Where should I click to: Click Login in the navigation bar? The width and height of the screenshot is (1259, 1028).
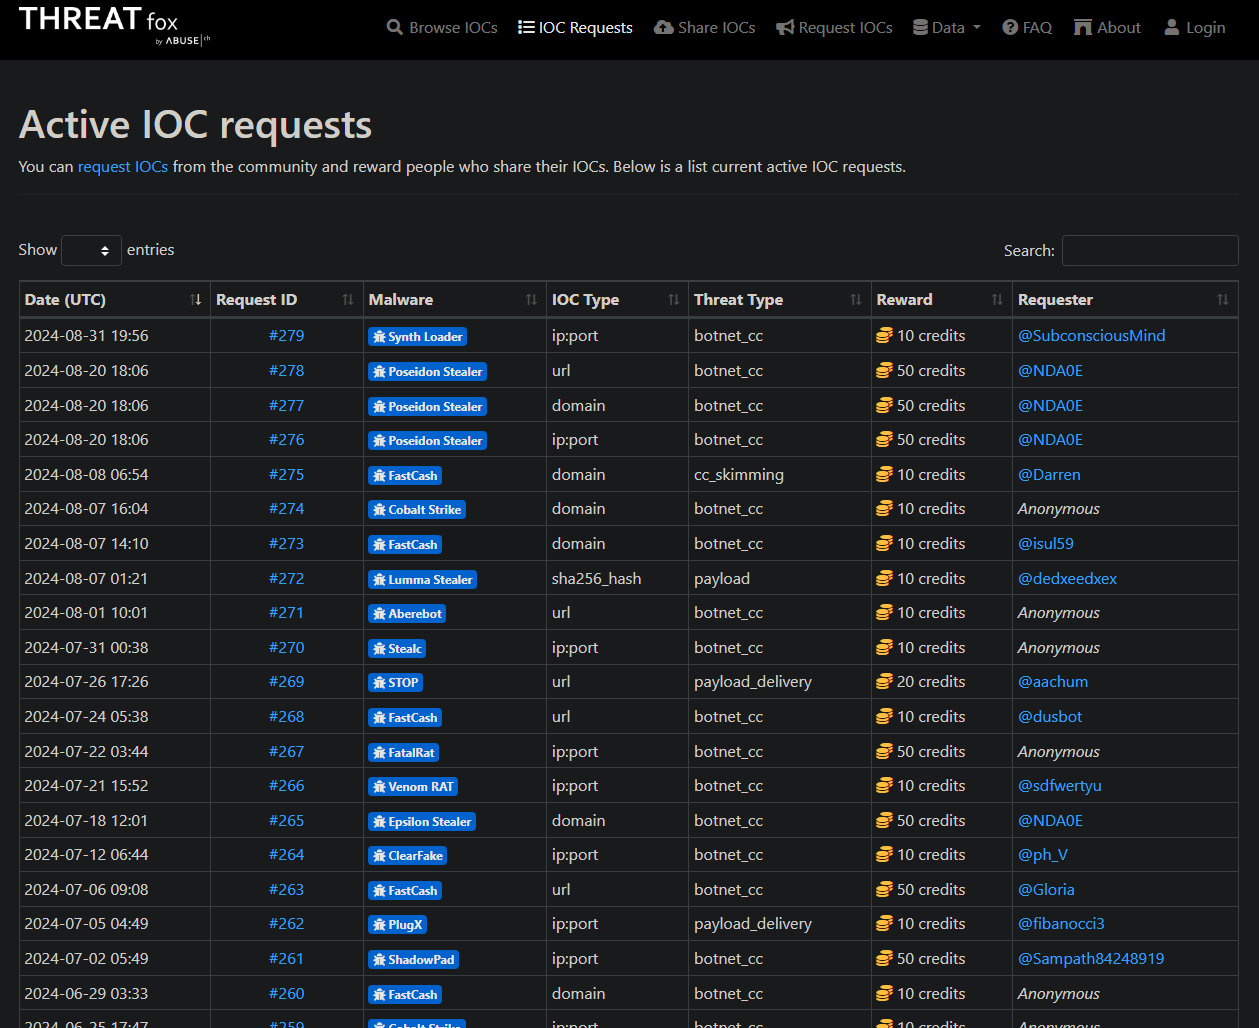click(1194, 28)
